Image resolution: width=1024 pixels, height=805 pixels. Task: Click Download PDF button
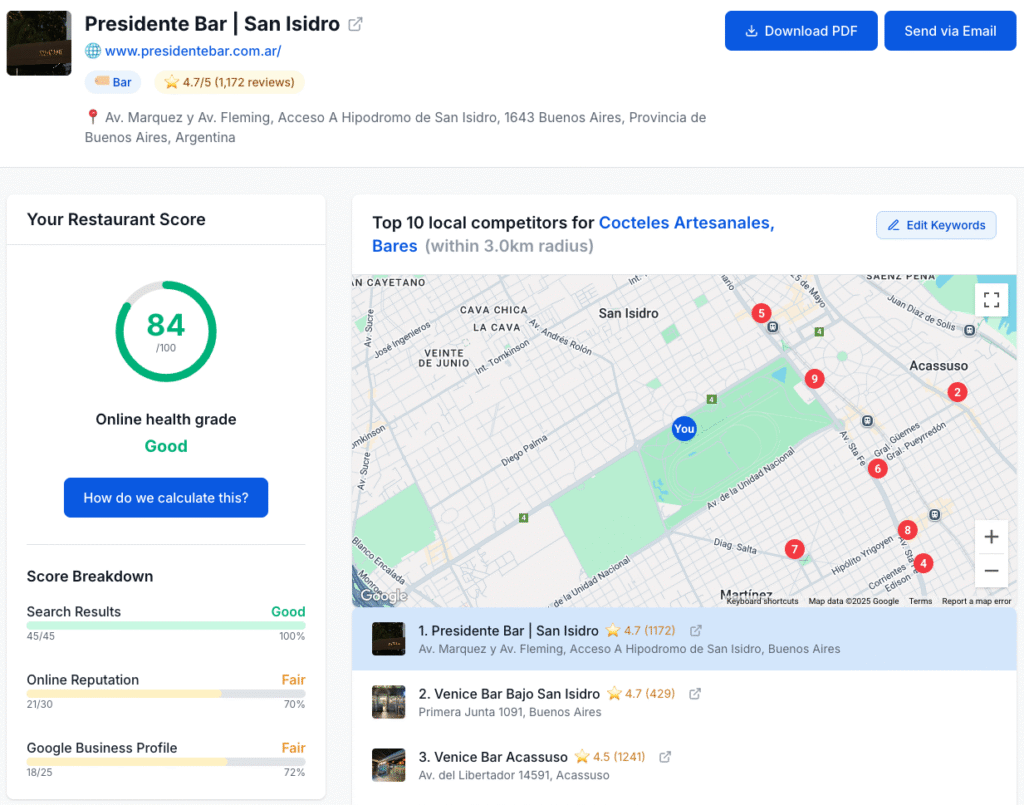801,31
